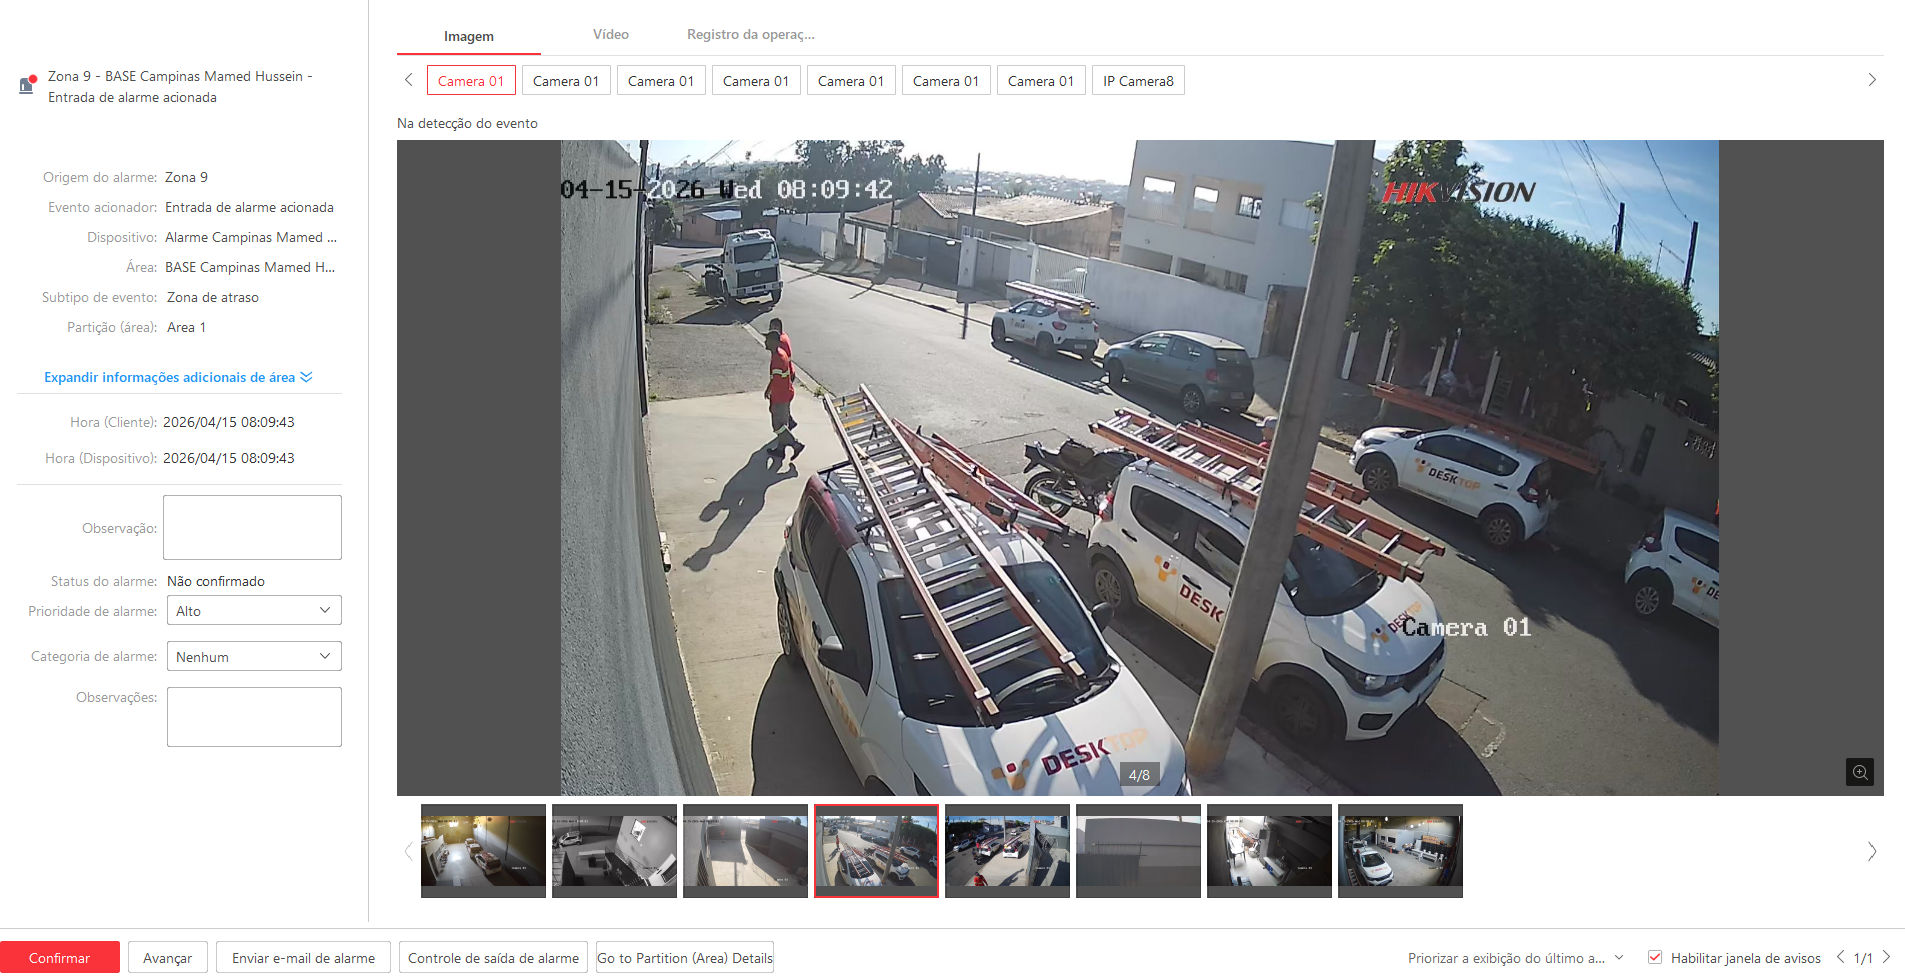The image size is (1905, 980).
Task: Toggle Habilitar janela de avisos checkbox
Action: [x=1655, y=958]
